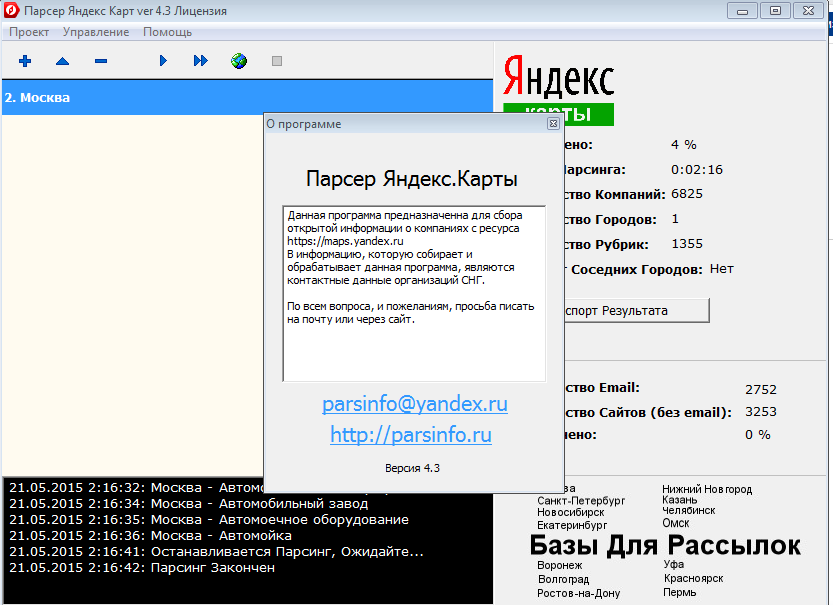Click the log entry Парсинг Закончен
The width and height of the screenshot is (833, 605).
[x=140, y=567]
